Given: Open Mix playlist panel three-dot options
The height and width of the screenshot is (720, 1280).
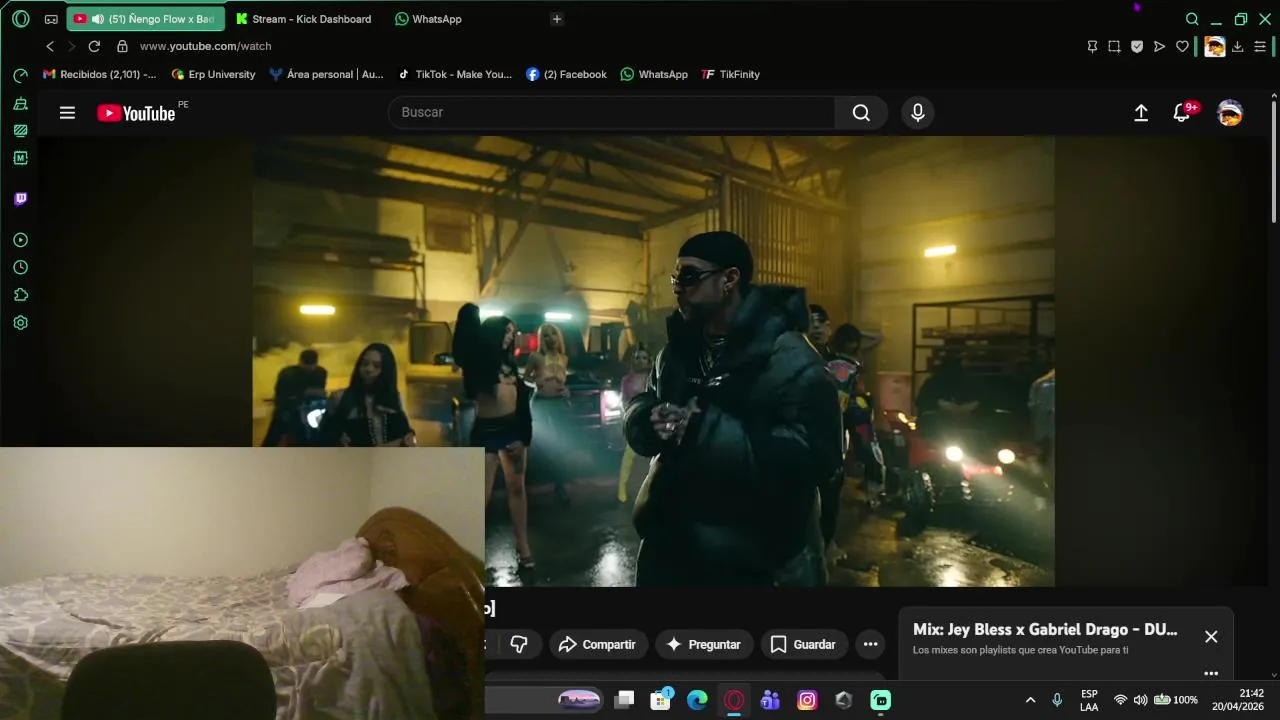Looking at the screenshot, I should click(1211, 673).
